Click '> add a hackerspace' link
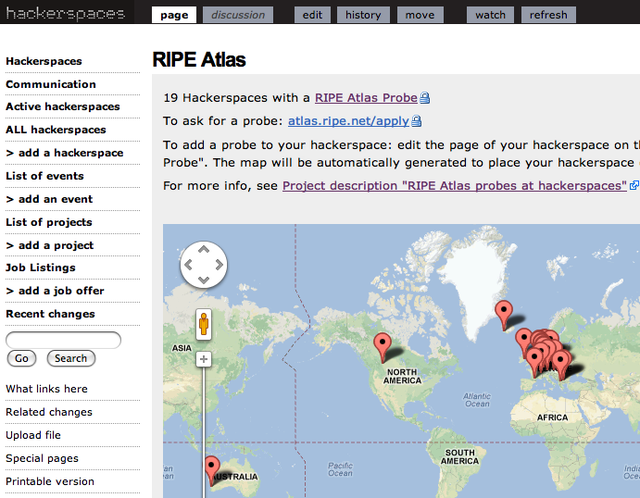Viewport: 640px width, 498px height. (64, 153)
